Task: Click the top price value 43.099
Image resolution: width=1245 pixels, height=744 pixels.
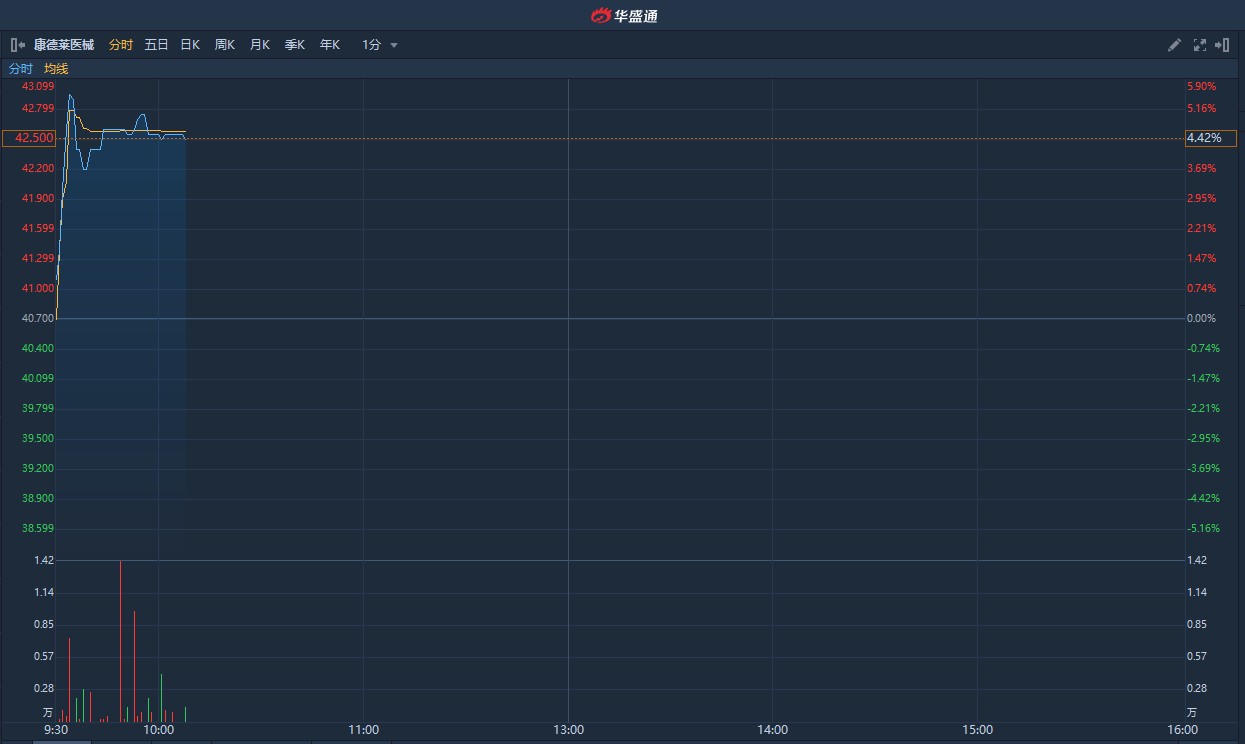Action: [x=38, y=87]
